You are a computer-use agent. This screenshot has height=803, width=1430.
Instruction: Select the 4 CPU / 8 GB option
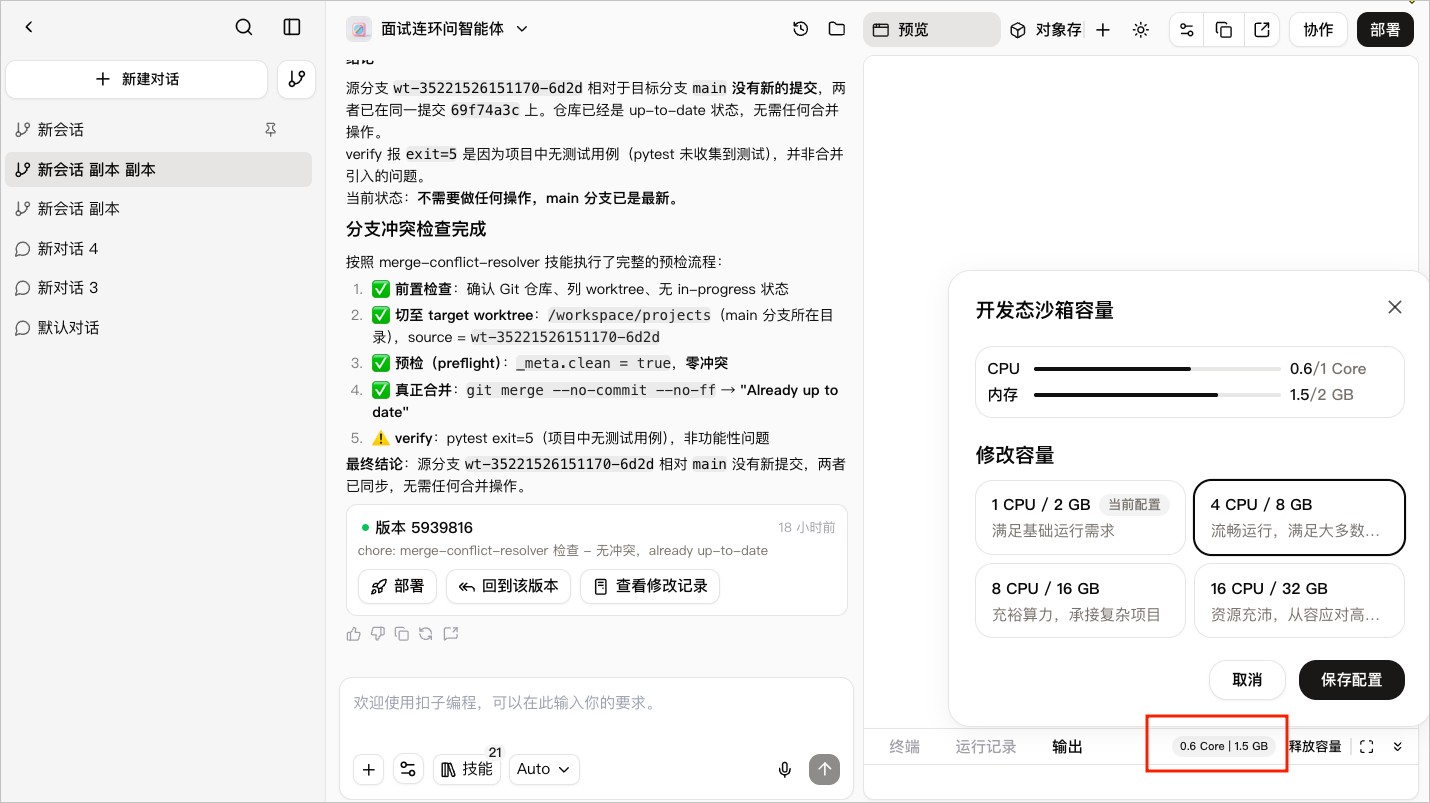pyautogui.click(x=1299, y=517)
